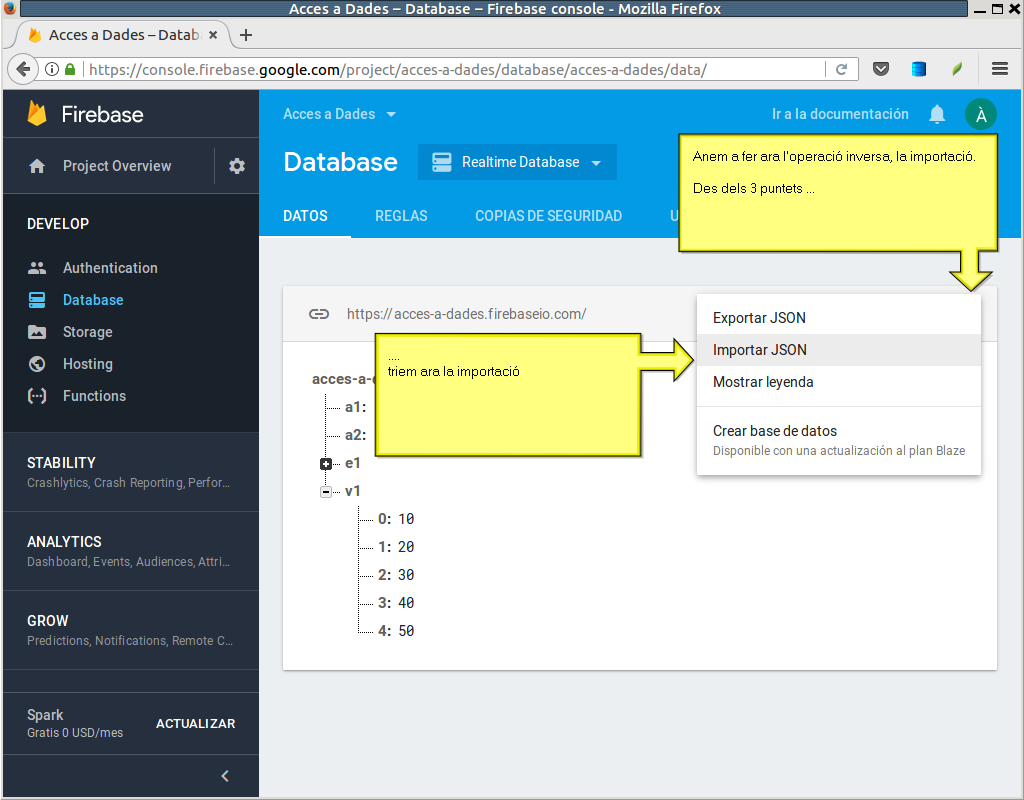The width and height of the screenshot is (1024, 800).
Task: Select Mostrar leyenda menu entry
Action: point(839,382)
